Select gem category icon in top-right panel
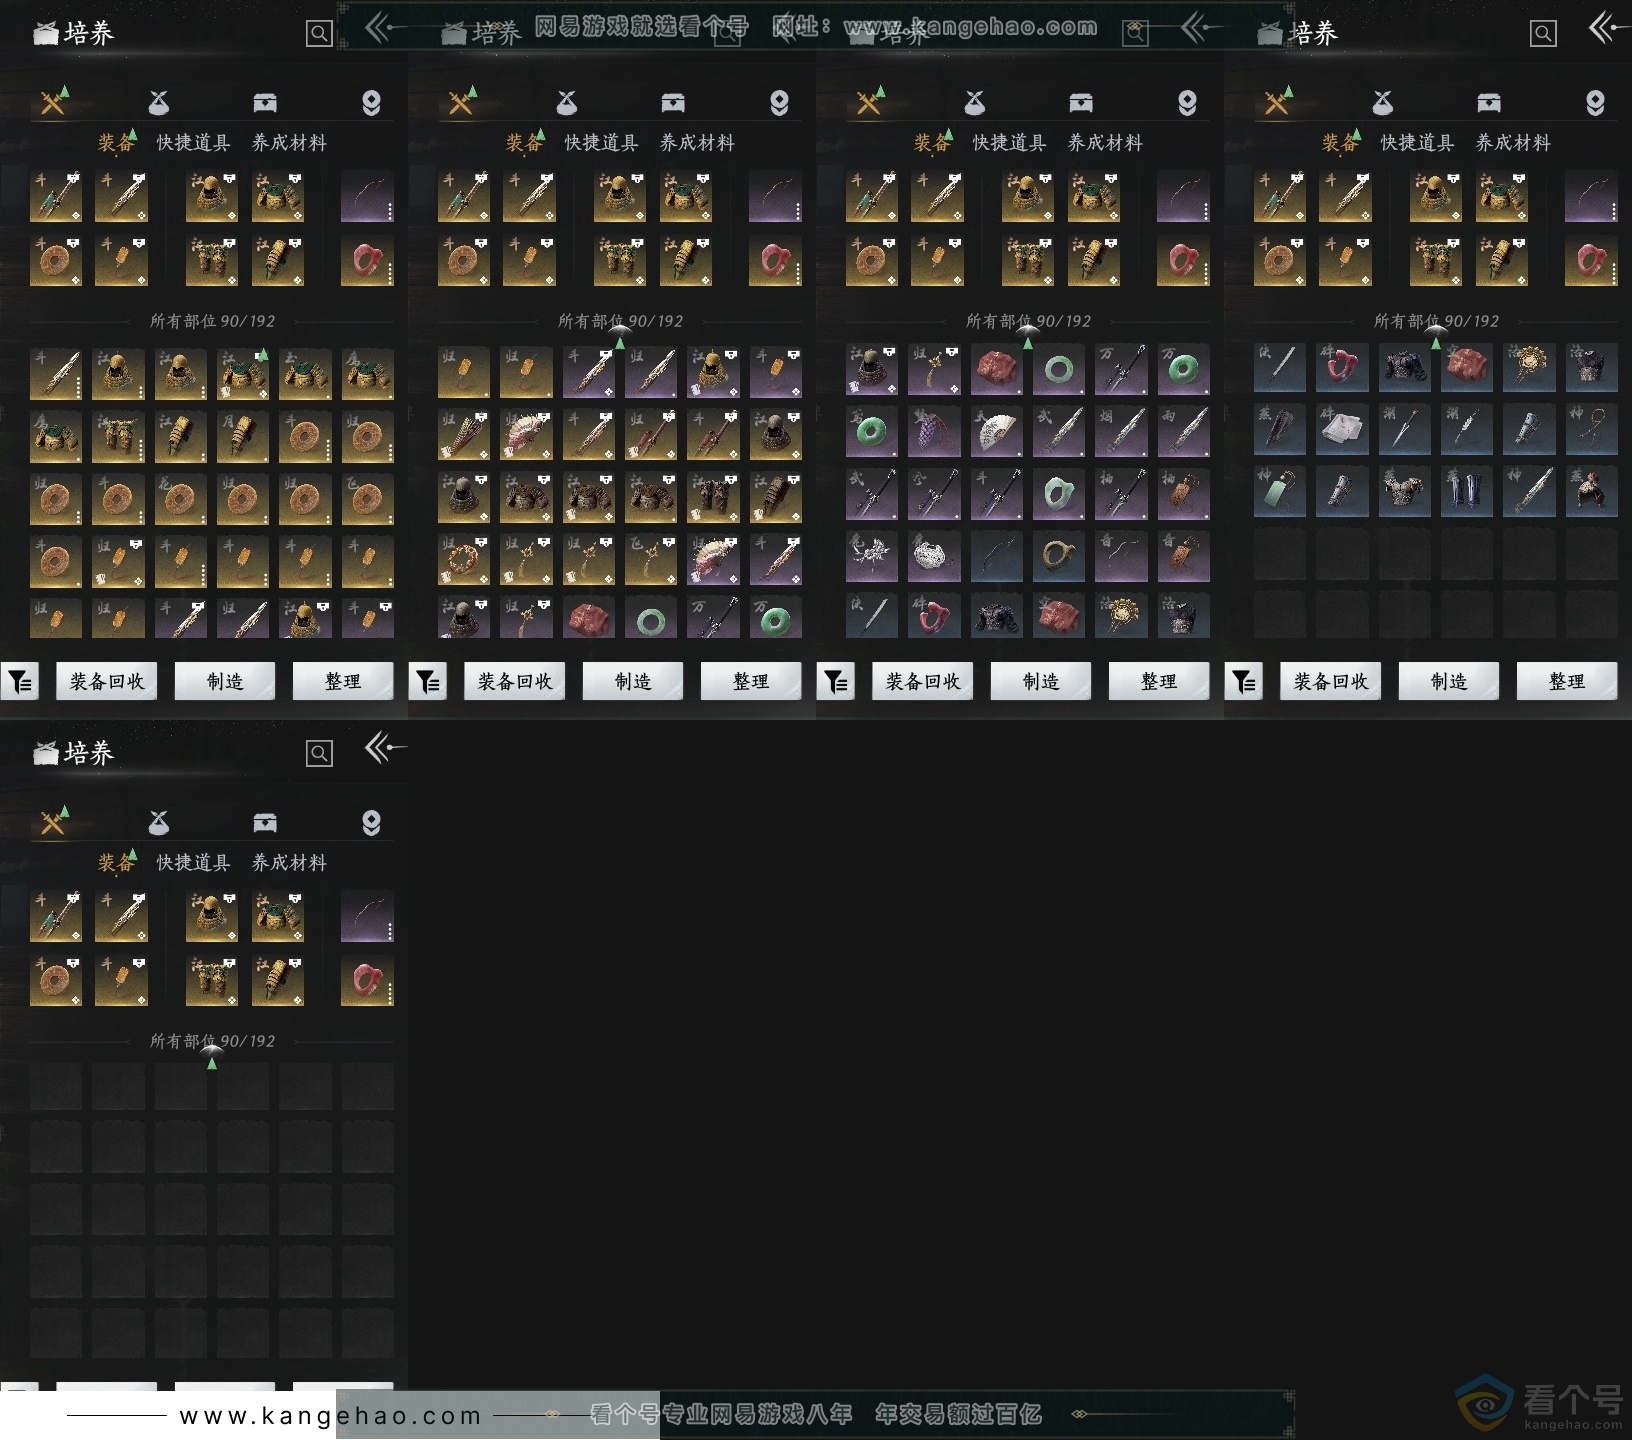This screenshot has width=1632, height=1440. (x=1595, y=103)
